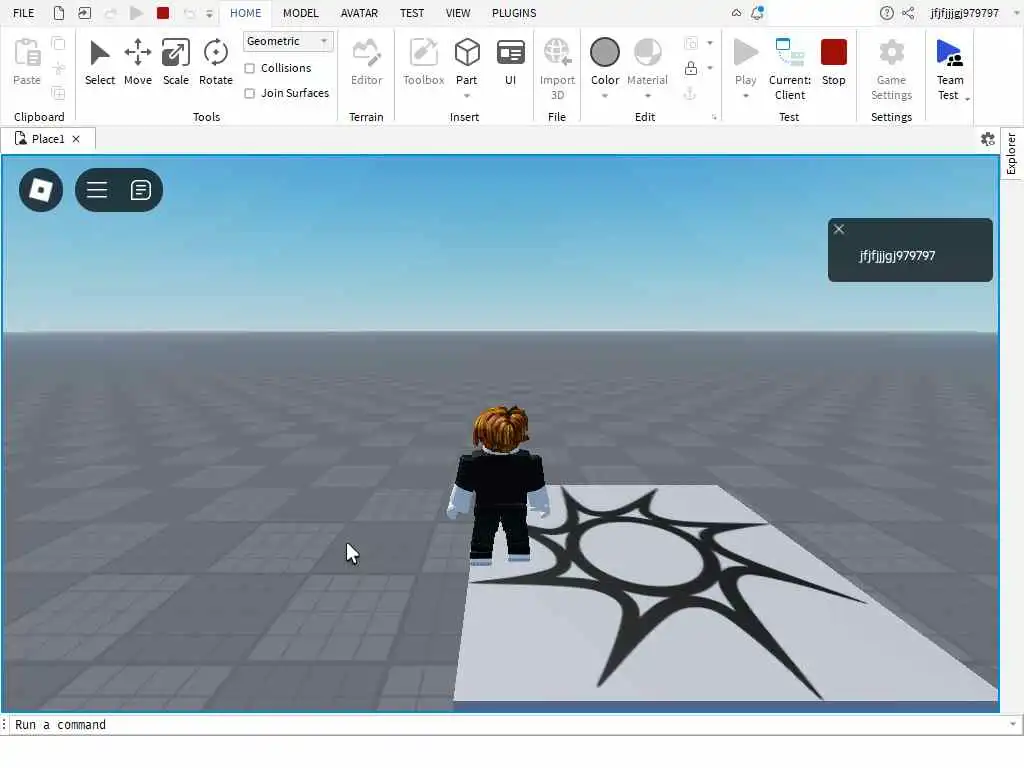The image size is (1024, 768).
Task: Enable the Collisions checkbox
Action: point(249,68)
